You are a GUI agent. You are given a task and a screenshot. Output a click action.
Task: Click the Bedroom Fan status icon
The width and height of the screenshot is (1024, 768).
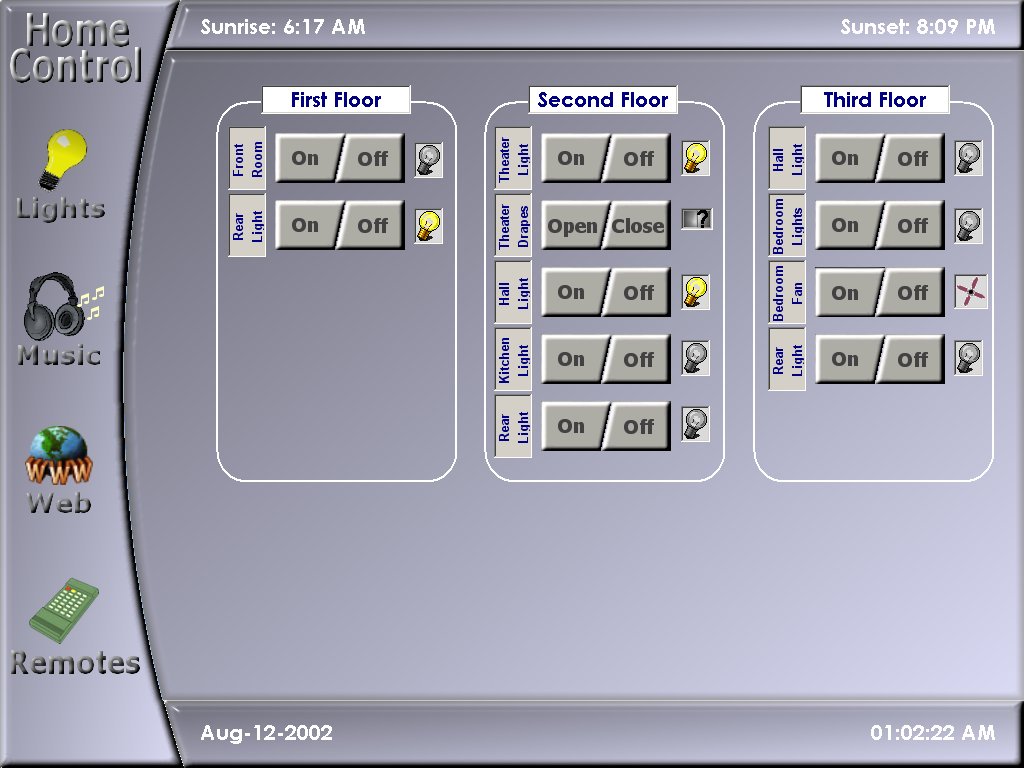click(970, 292)
